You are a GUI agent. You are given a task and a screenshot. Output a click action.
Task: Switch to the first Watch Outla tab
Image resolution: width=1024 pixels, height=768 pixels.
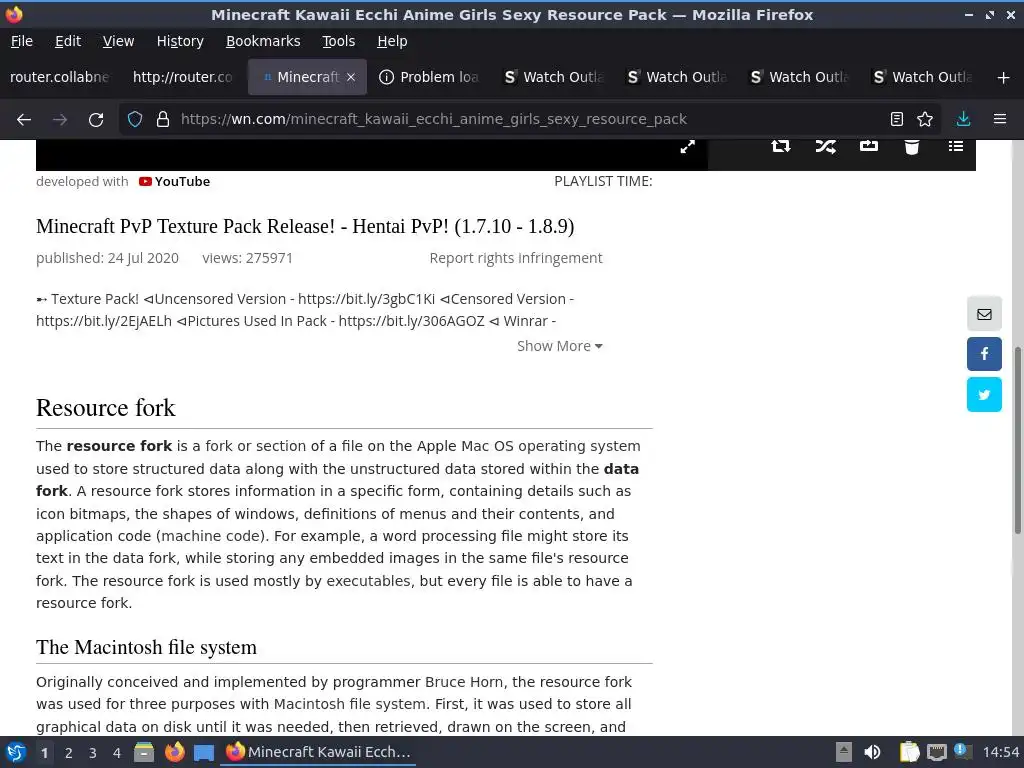[x=554, y=77]
